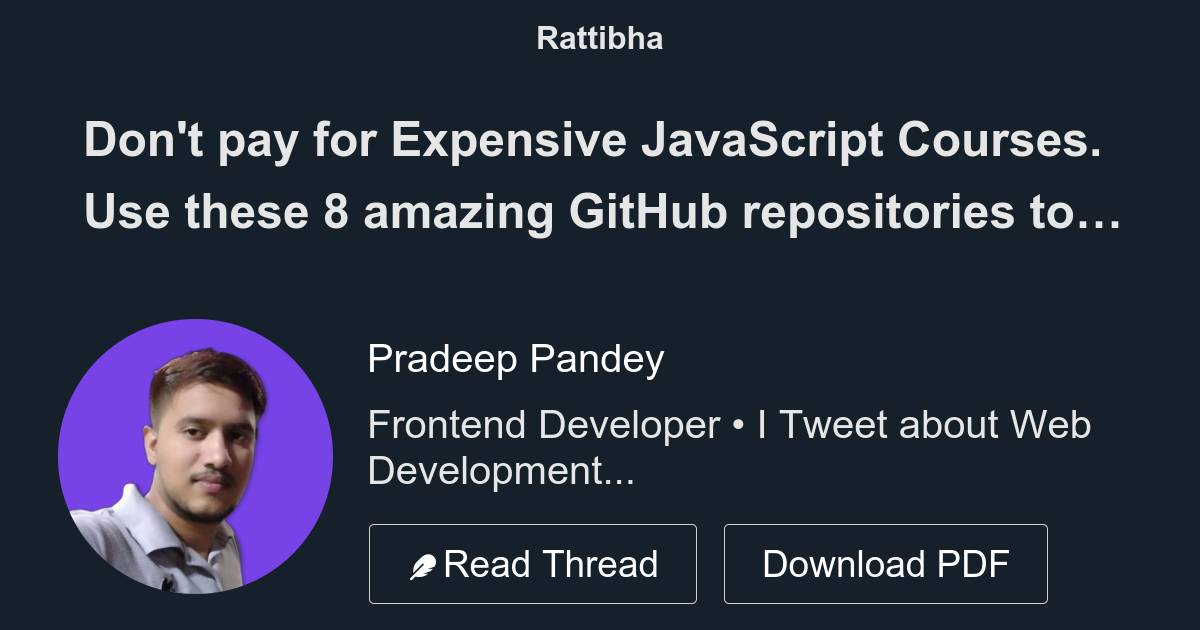The height and width of the screenshot is (630, 1200).
Task: Expand the truncated "Development..." bio line
Action: pos(501,470)
